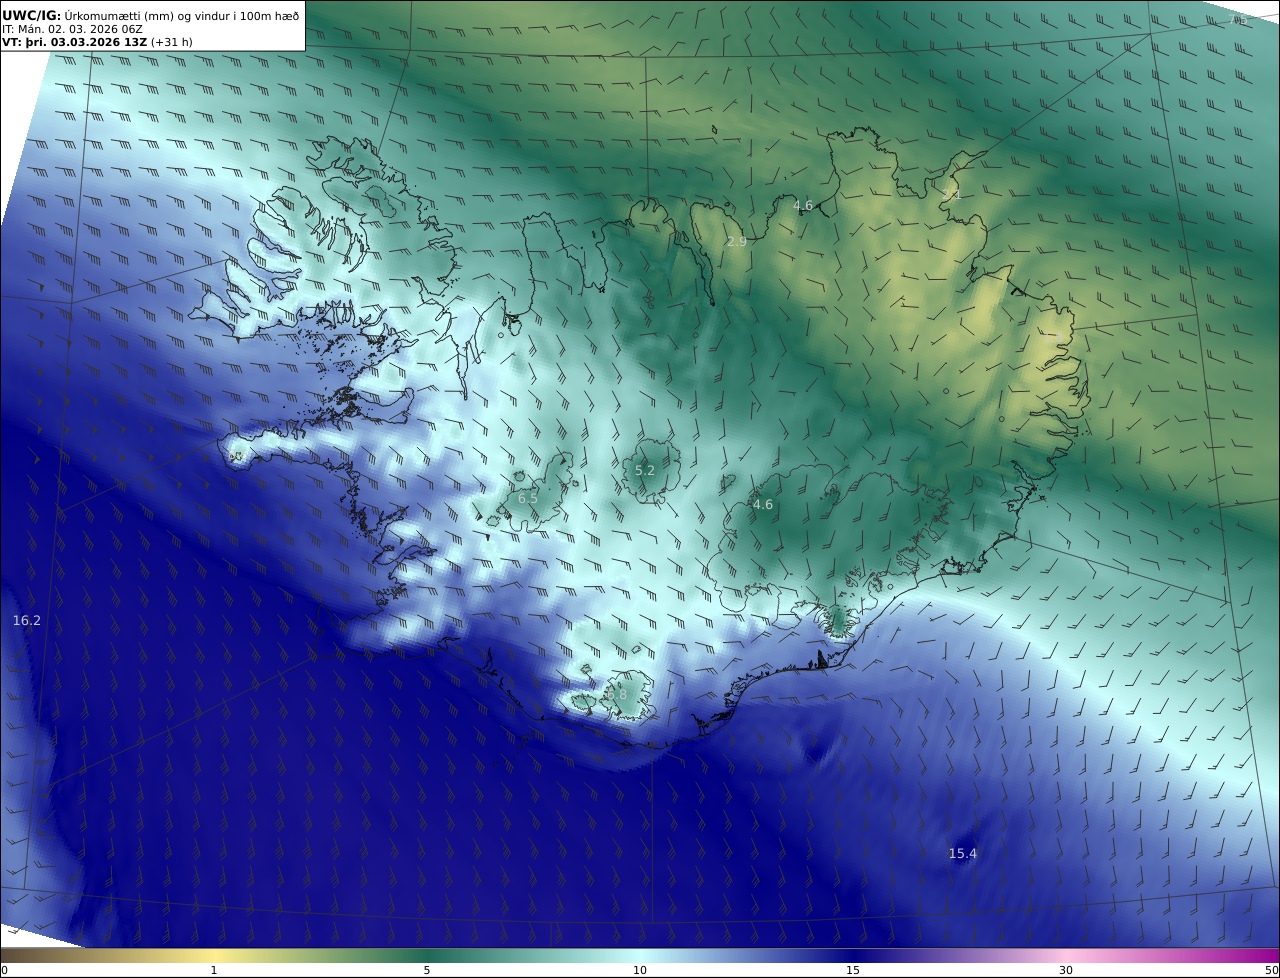1280x978 pixels.
Task: Click the colorbar tick labeled 5
Action: coord(427,970)
